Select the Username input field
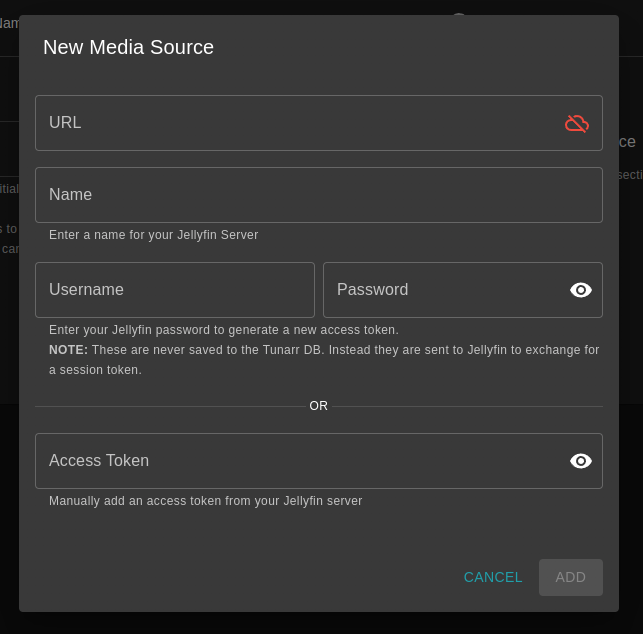 174,290
